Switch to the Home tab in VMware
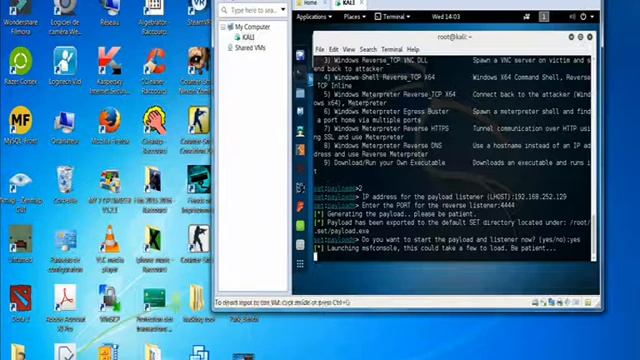This screenshot has width=640, height=360. point(310,3)
